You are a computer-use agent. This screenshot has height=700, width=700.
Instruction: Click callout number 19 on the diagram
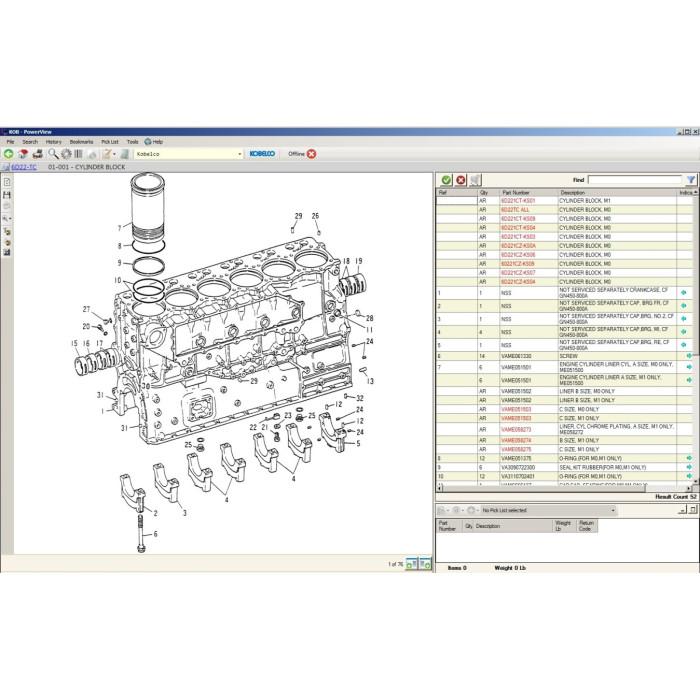coord(359,261)
